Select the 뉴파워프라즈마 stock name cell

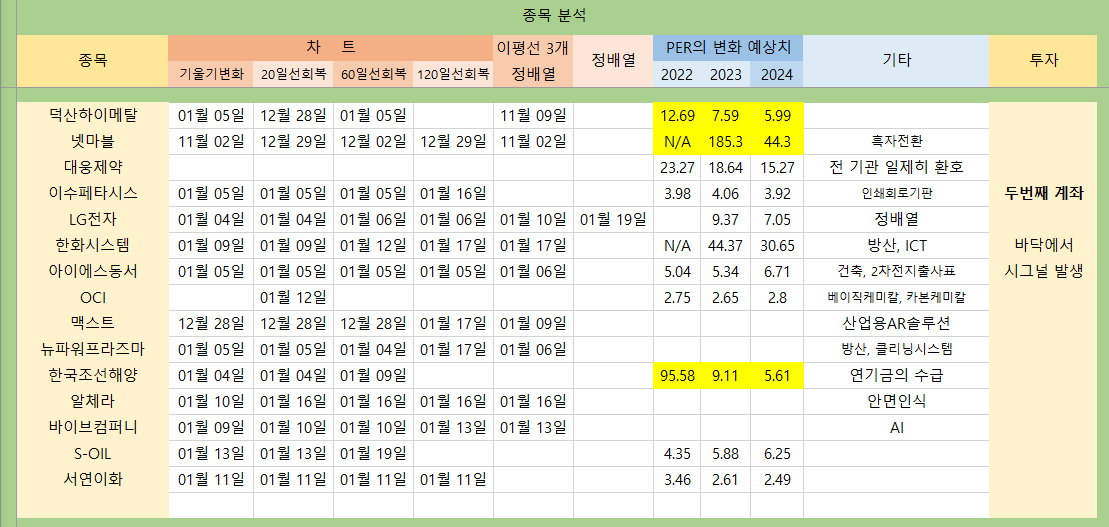tap(93, 349)
